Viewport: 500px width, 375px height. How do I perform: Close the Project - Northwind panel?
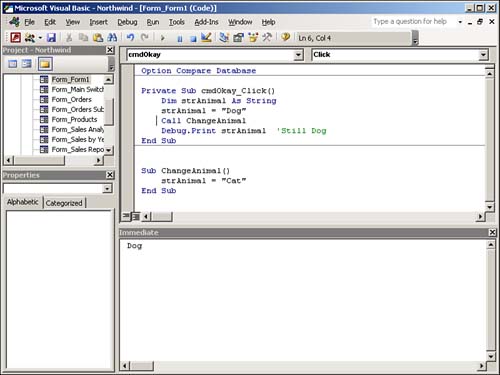pyautogui.click(x=110, y=50)
